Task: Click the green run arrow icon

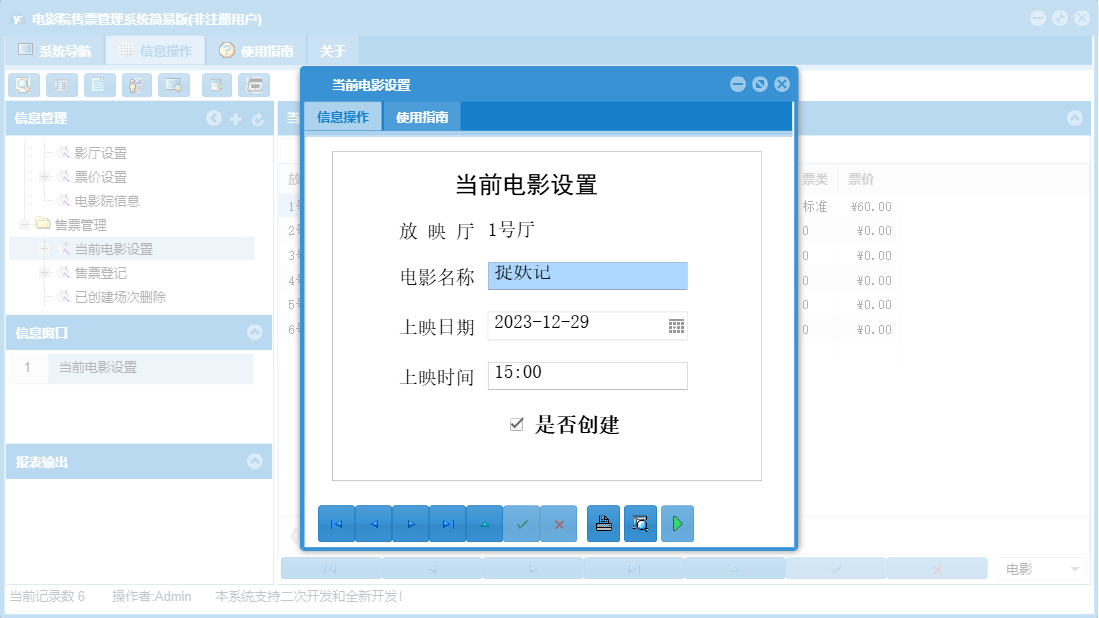Action: (x=677, y=523)
